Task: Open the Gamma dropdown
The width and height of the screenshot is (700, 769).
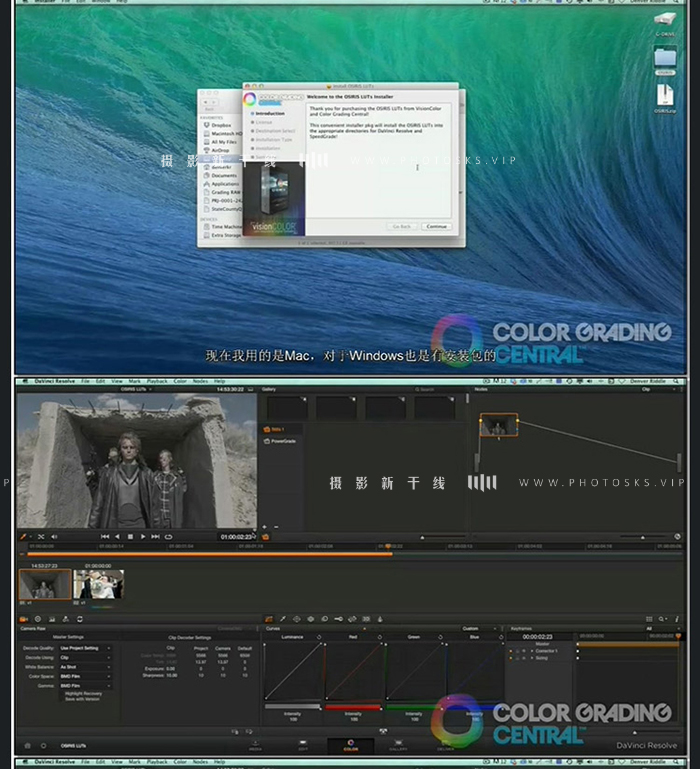Action: [85, 685]
